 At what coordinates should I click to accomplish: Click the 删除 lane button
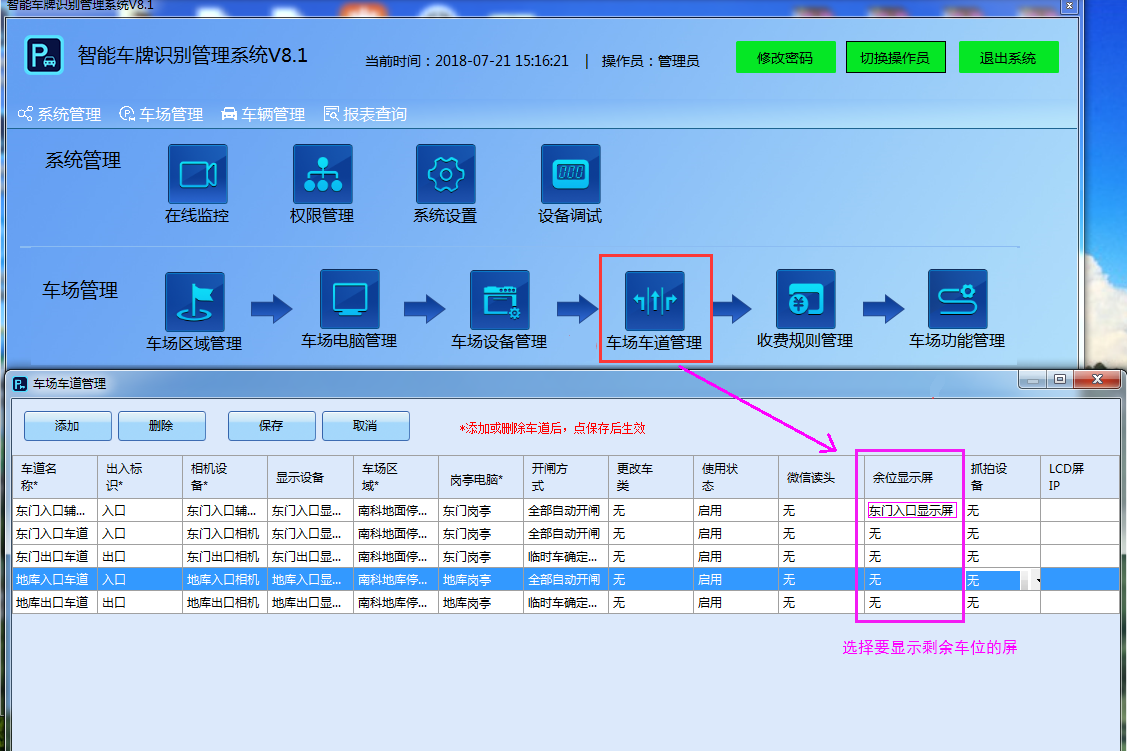coord(162,426)
